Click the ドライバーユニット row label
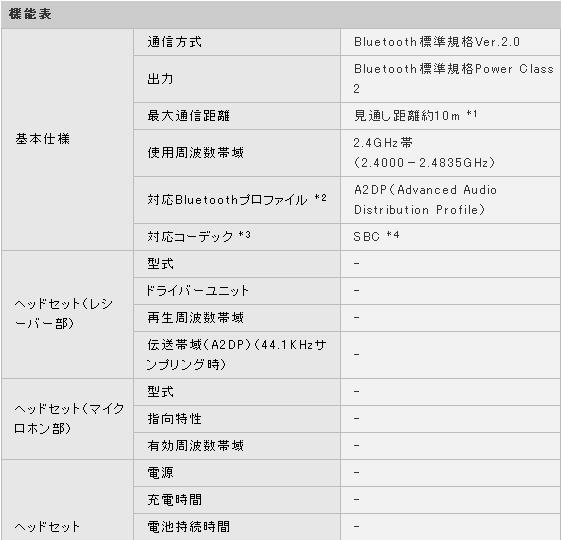 [197, 291]
